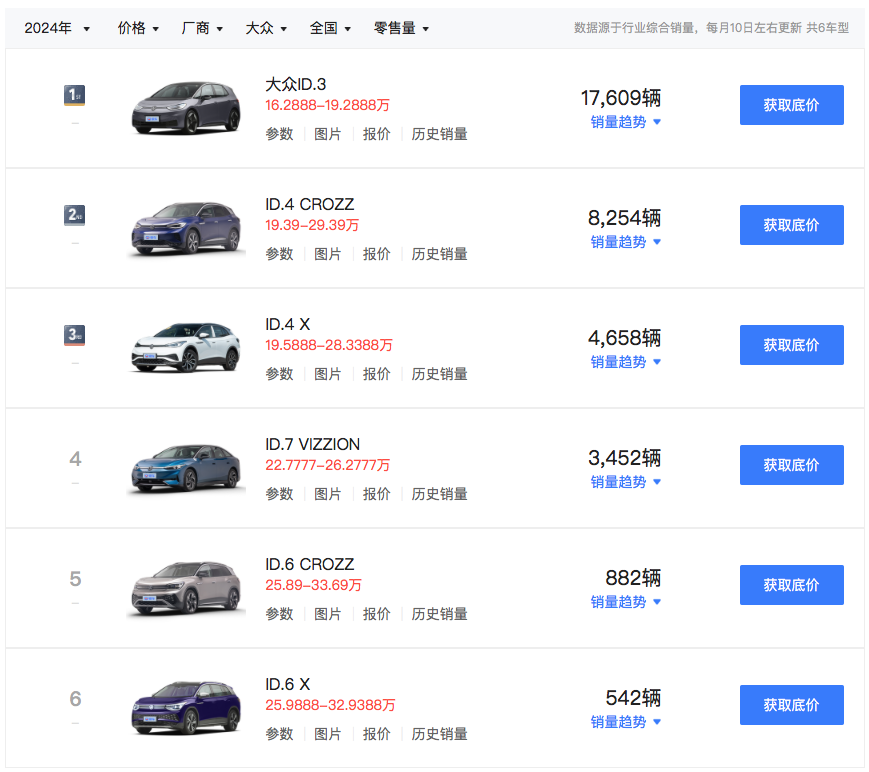Open 历史销量 for 大众ID.3

click(x=439, y=134)
